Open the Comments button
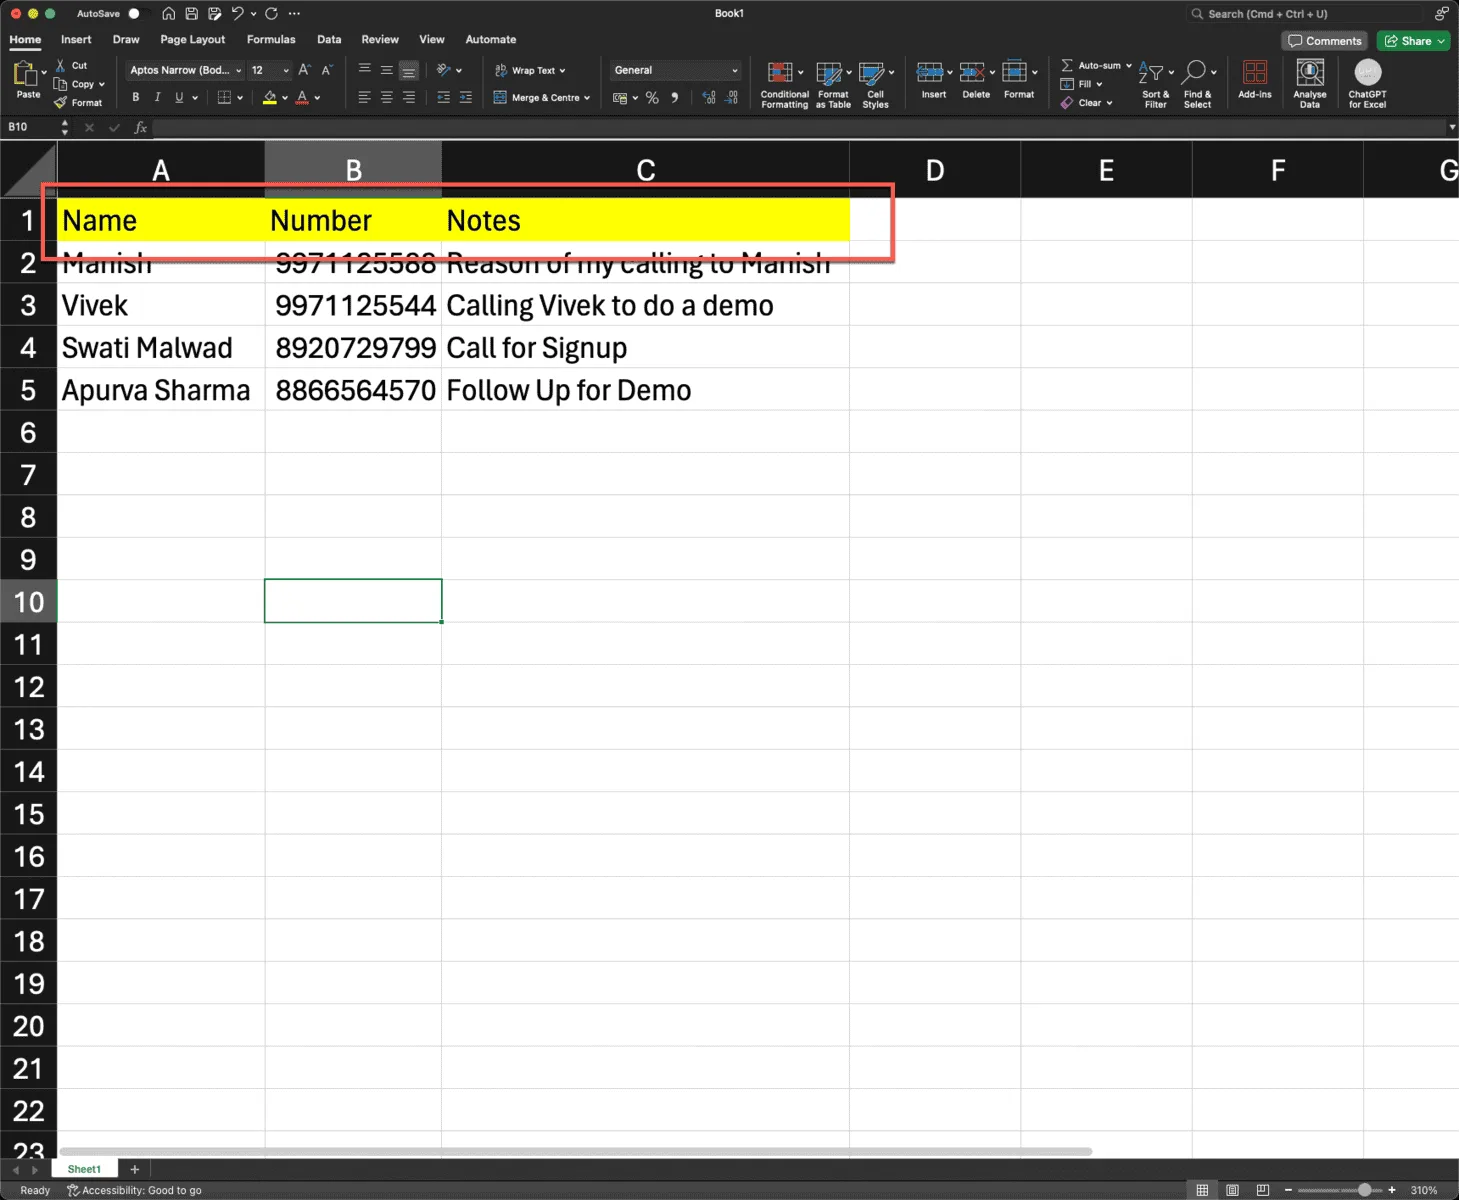This screenshot has height=1200, width=1459. coord(1325,41)
